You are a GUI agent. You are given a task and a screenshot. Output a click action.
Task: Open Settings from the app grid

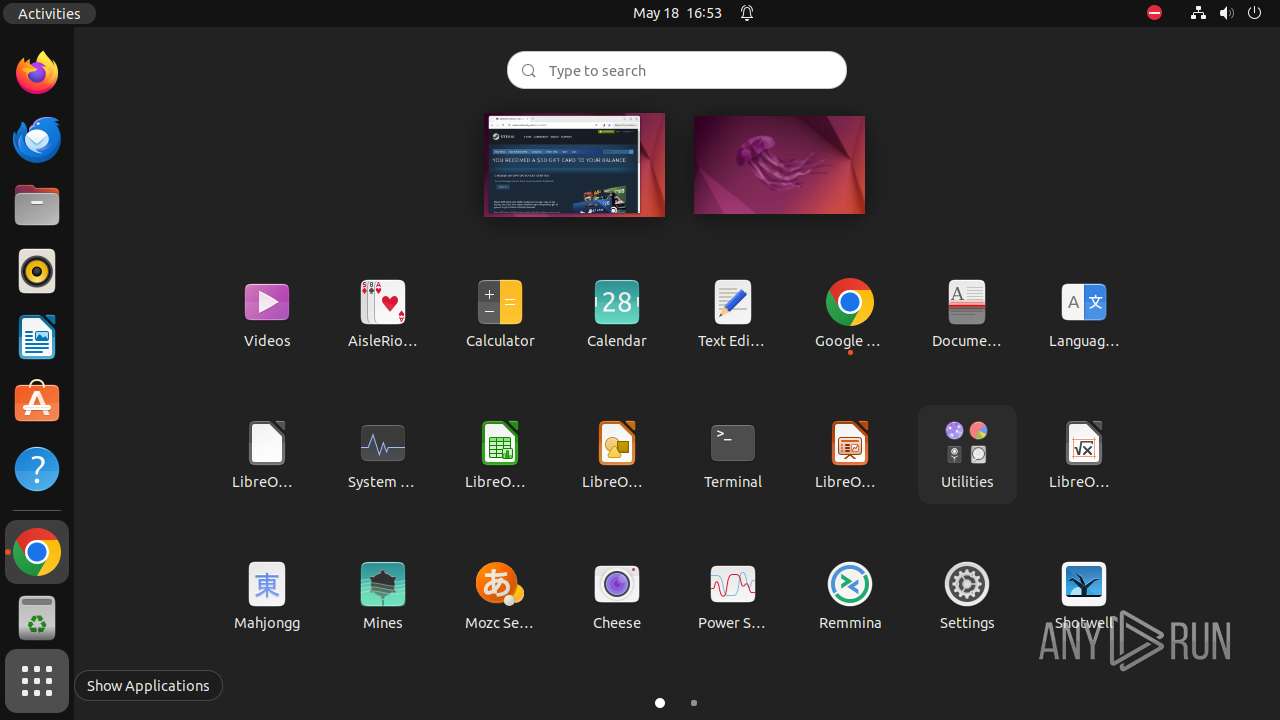(x=967, y=584)
